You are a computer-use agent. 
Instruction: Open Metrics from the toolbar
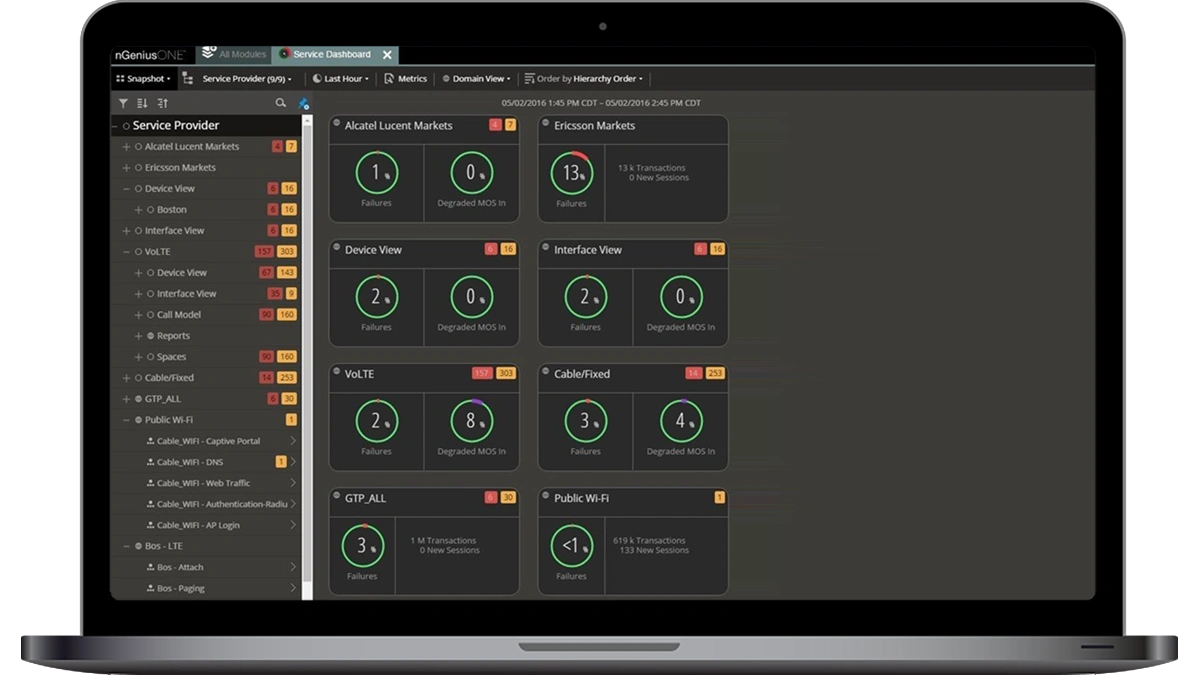405,78
